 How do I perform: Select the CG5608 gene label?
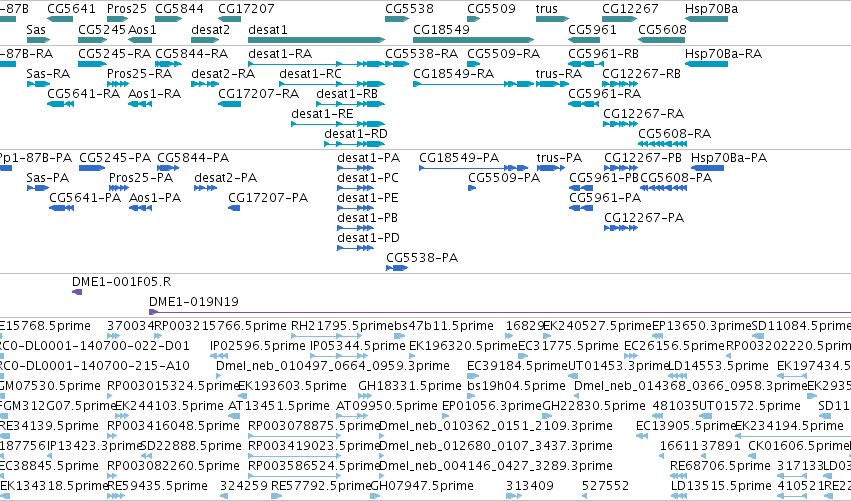point(662,30)
